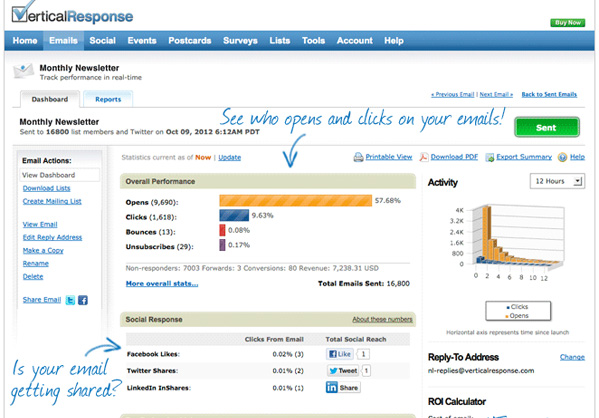This screenshot has height=418, width=599.
Task: Open the Home menu
Action: tap(25, 41)
